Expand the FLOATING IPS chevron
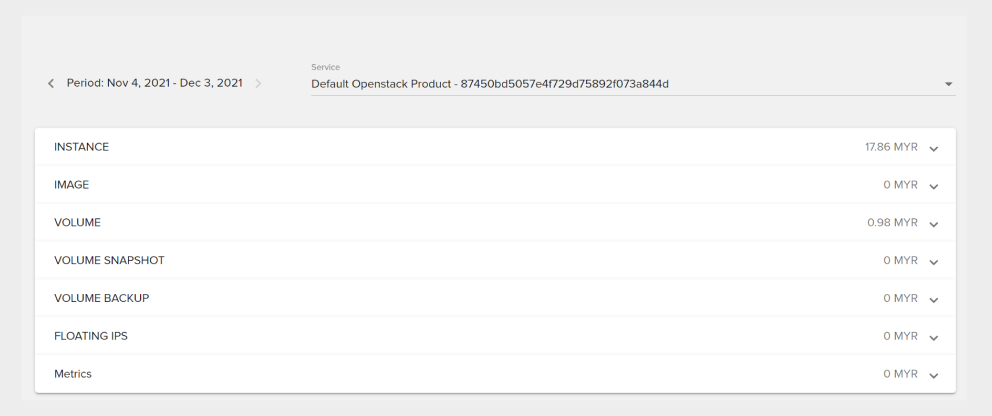 click(x=934, y=337)
